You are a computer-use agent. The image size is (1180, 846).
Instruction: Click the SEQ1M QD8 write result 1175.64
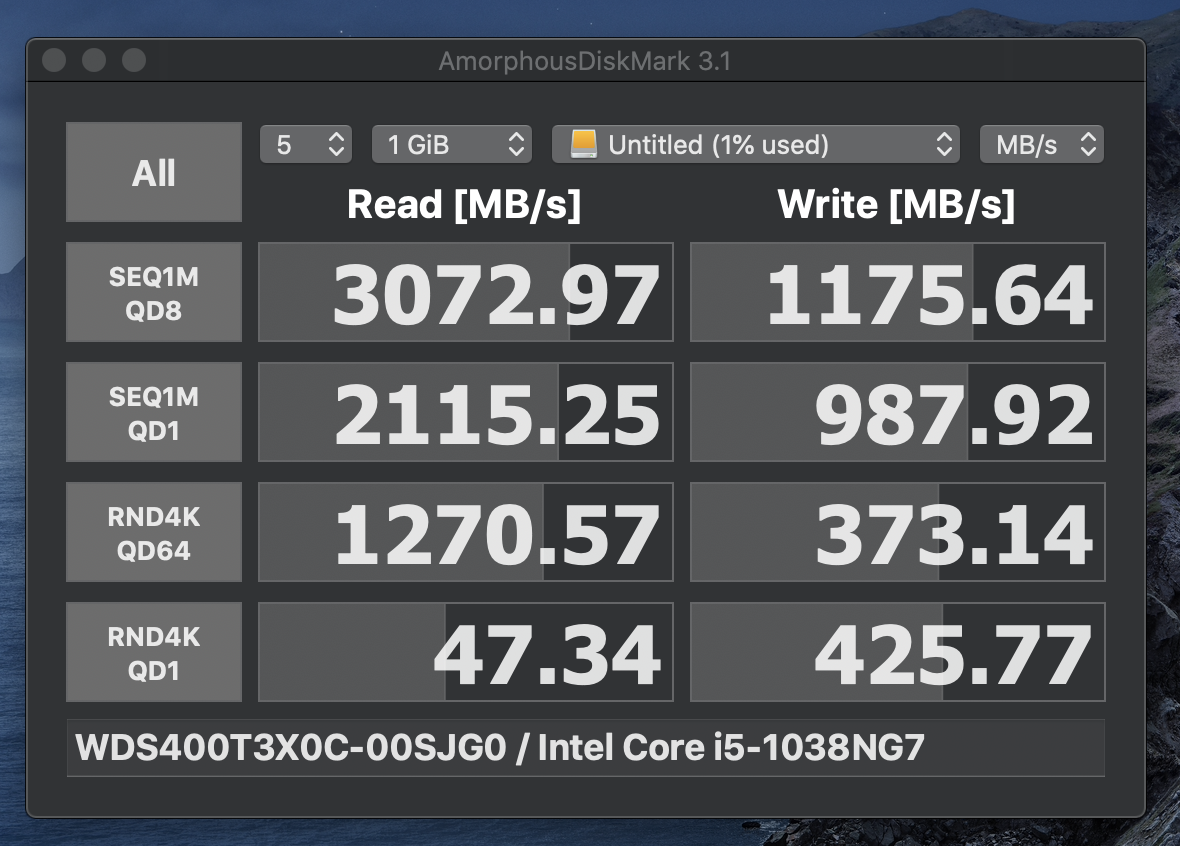coord(898,292)
